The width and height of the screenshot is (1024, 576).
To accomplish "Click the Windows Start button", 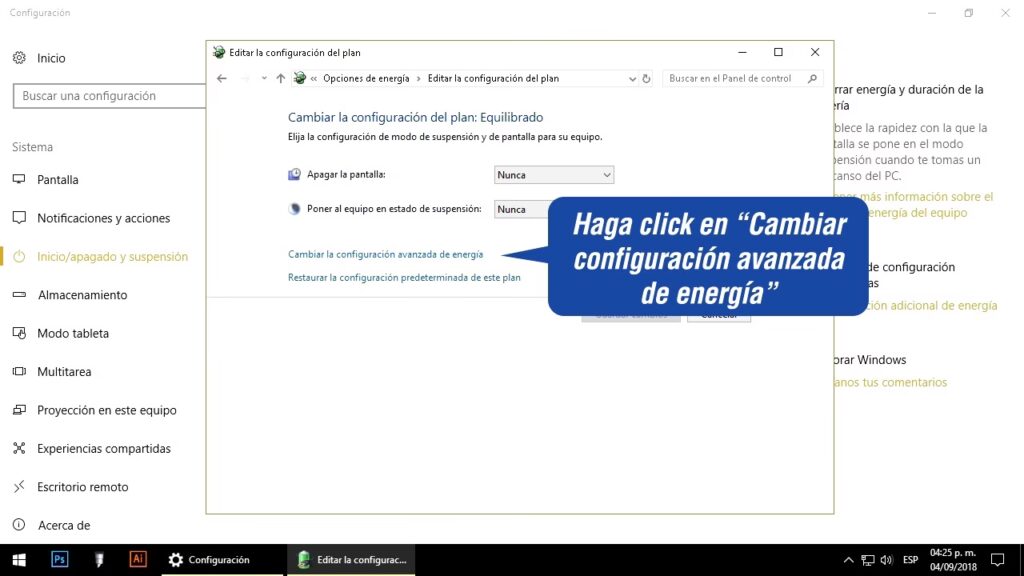I will tap(19, 560).
